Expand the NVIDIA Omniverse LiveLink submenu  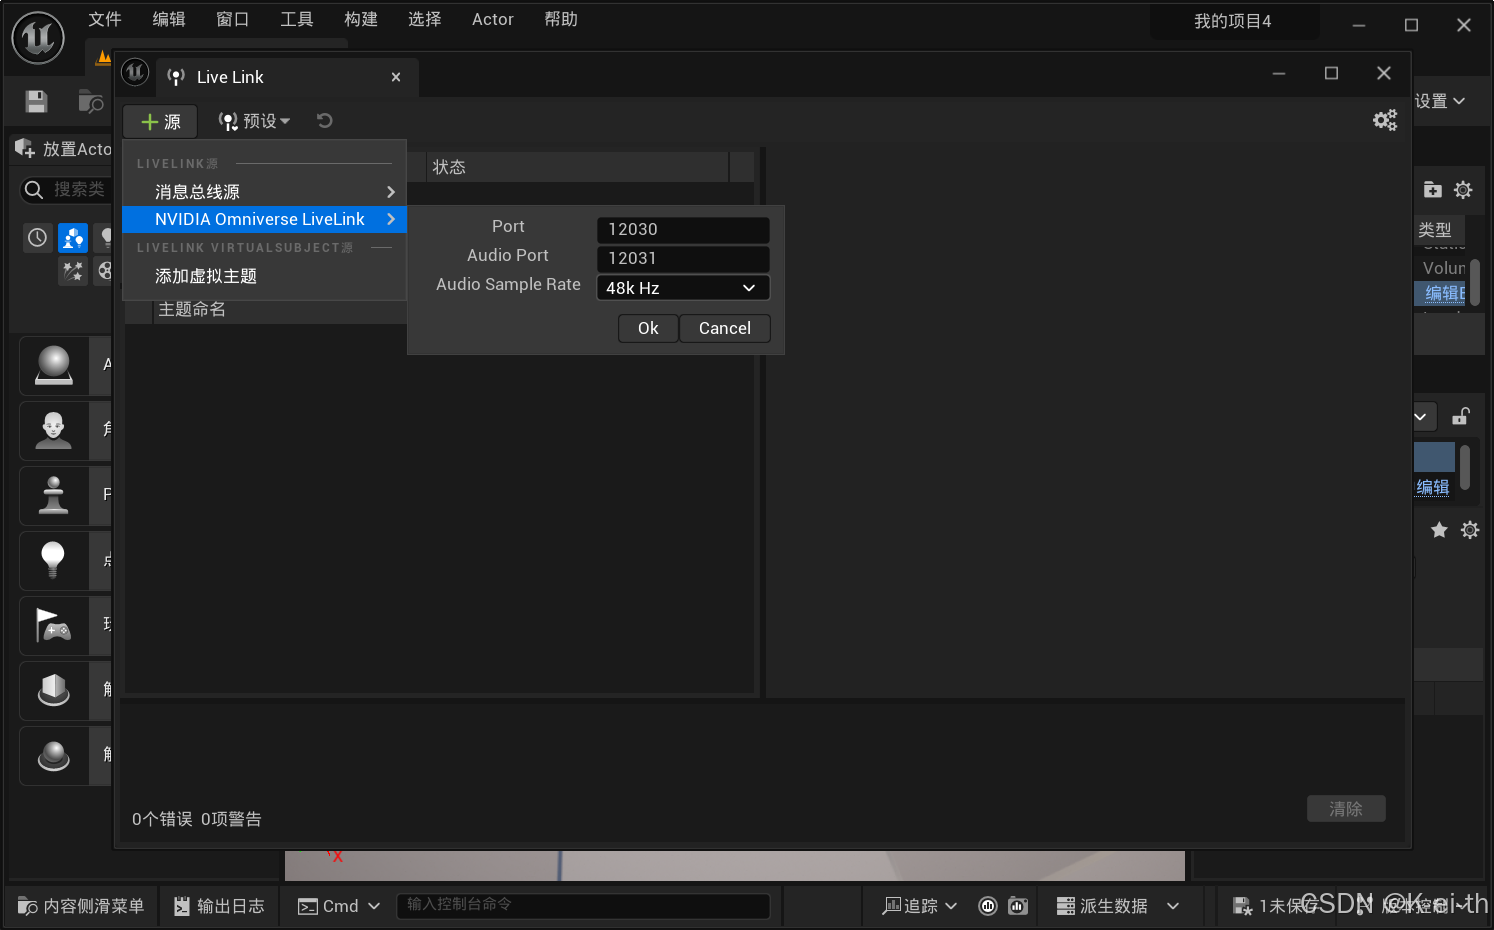tap(264, 219)
